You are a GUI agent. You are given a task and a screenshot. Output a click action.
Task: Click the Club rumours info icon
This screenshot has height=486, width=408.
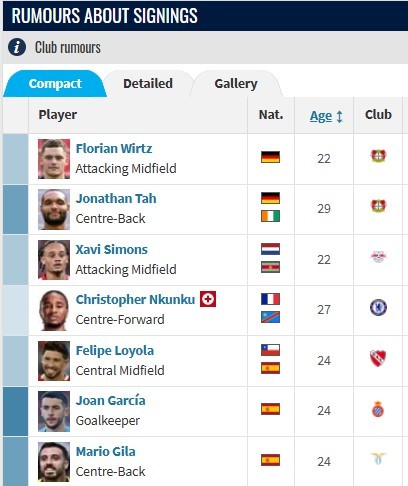point(17,47)
